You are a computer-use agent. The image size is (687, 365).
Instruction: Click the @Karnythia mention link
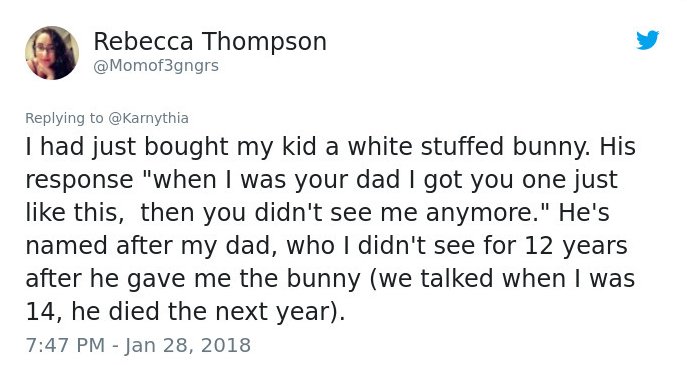click(148, 118)
